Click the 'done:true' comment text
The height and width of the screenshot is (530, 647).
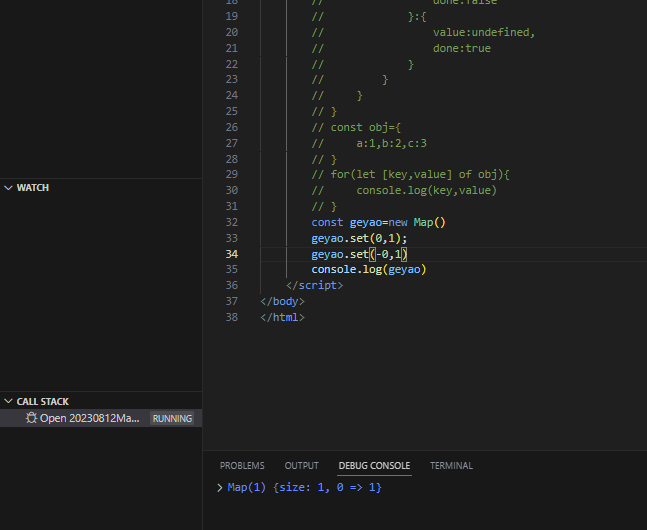(462, 49)
